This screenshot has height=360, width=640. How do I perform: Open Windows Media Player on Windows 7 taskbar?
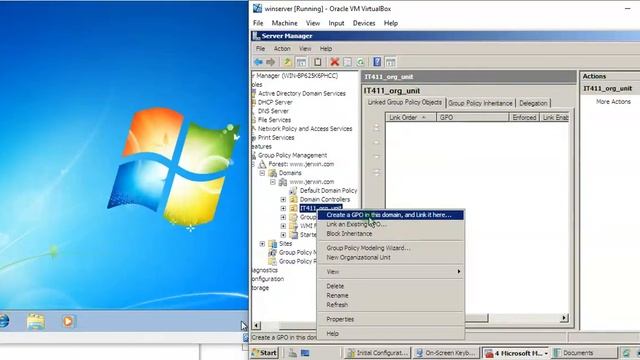(x=68, y=322)
